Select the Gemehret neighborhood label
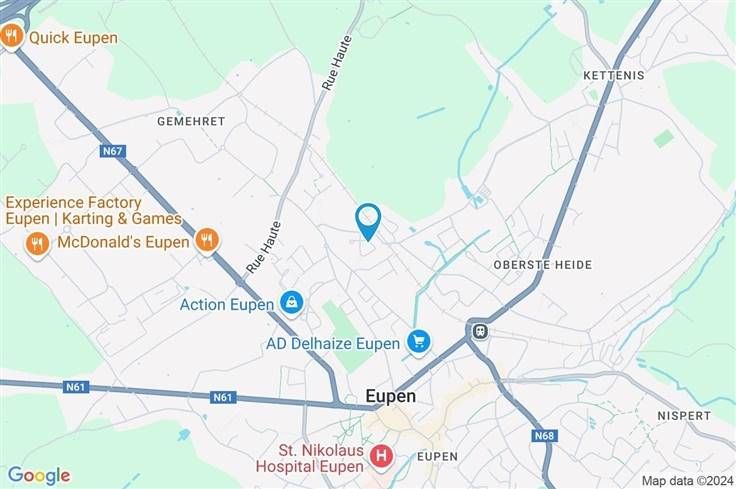Screen dimensions: 736x489 pos(191,122)
